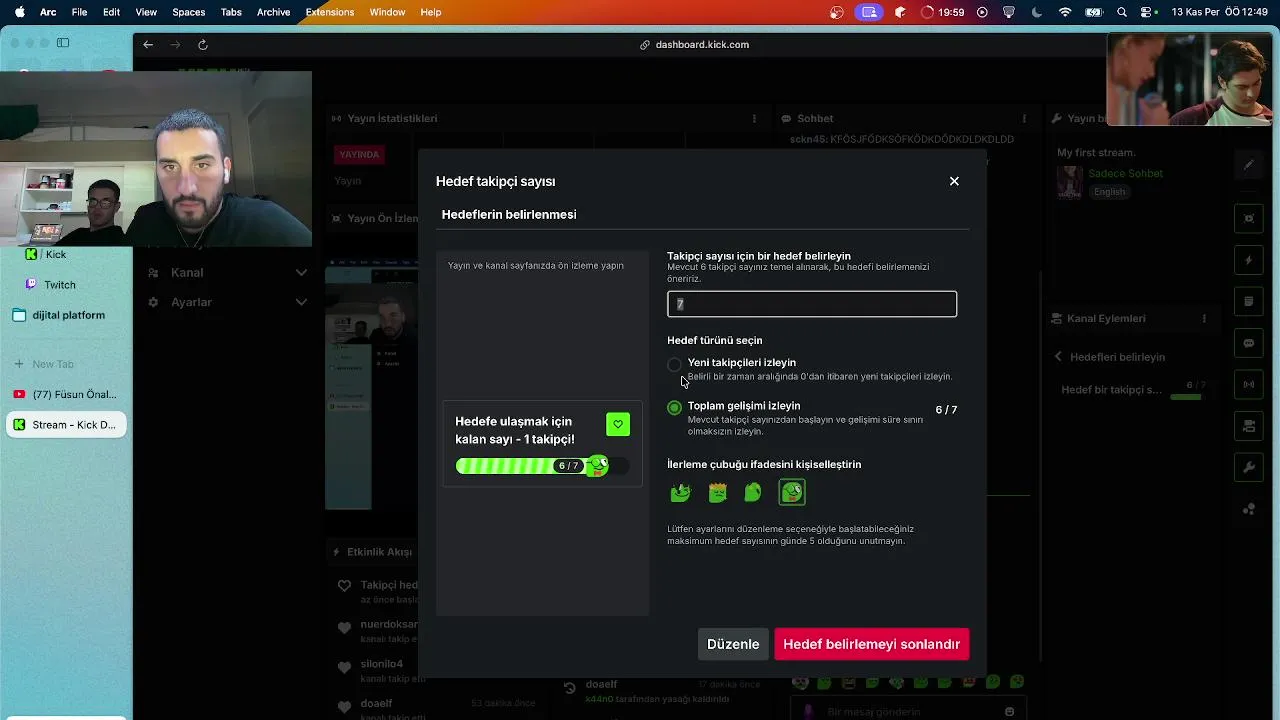Click the battery status icon
The image size is (1280, 720).
pos(1094,12)
